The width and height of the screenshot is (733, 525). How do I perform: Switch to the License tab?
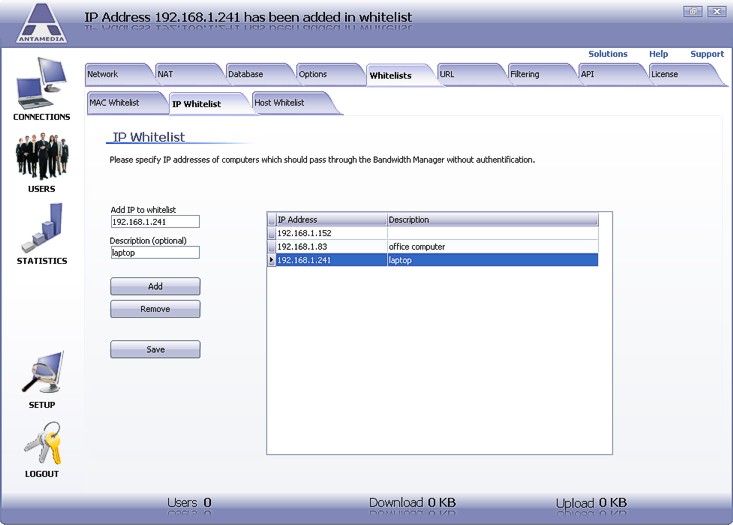(x=685, y=74)
